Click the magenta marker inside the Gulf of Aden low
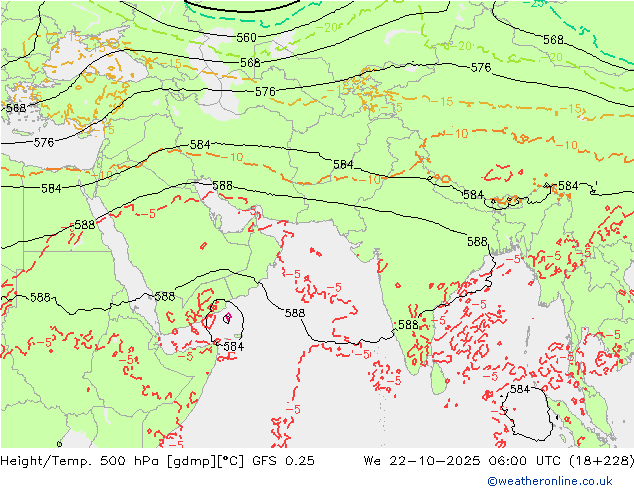 (x=228, y=318)
